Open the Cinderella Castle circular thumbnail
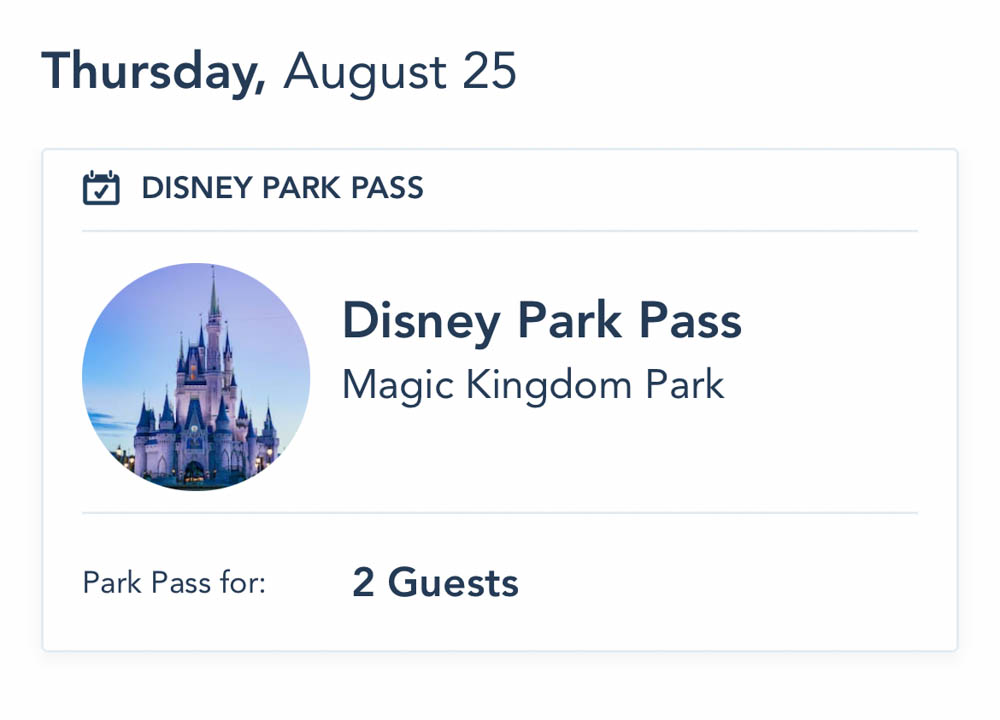The width and height of the screenshot is (1000, 720). [196, 377]
